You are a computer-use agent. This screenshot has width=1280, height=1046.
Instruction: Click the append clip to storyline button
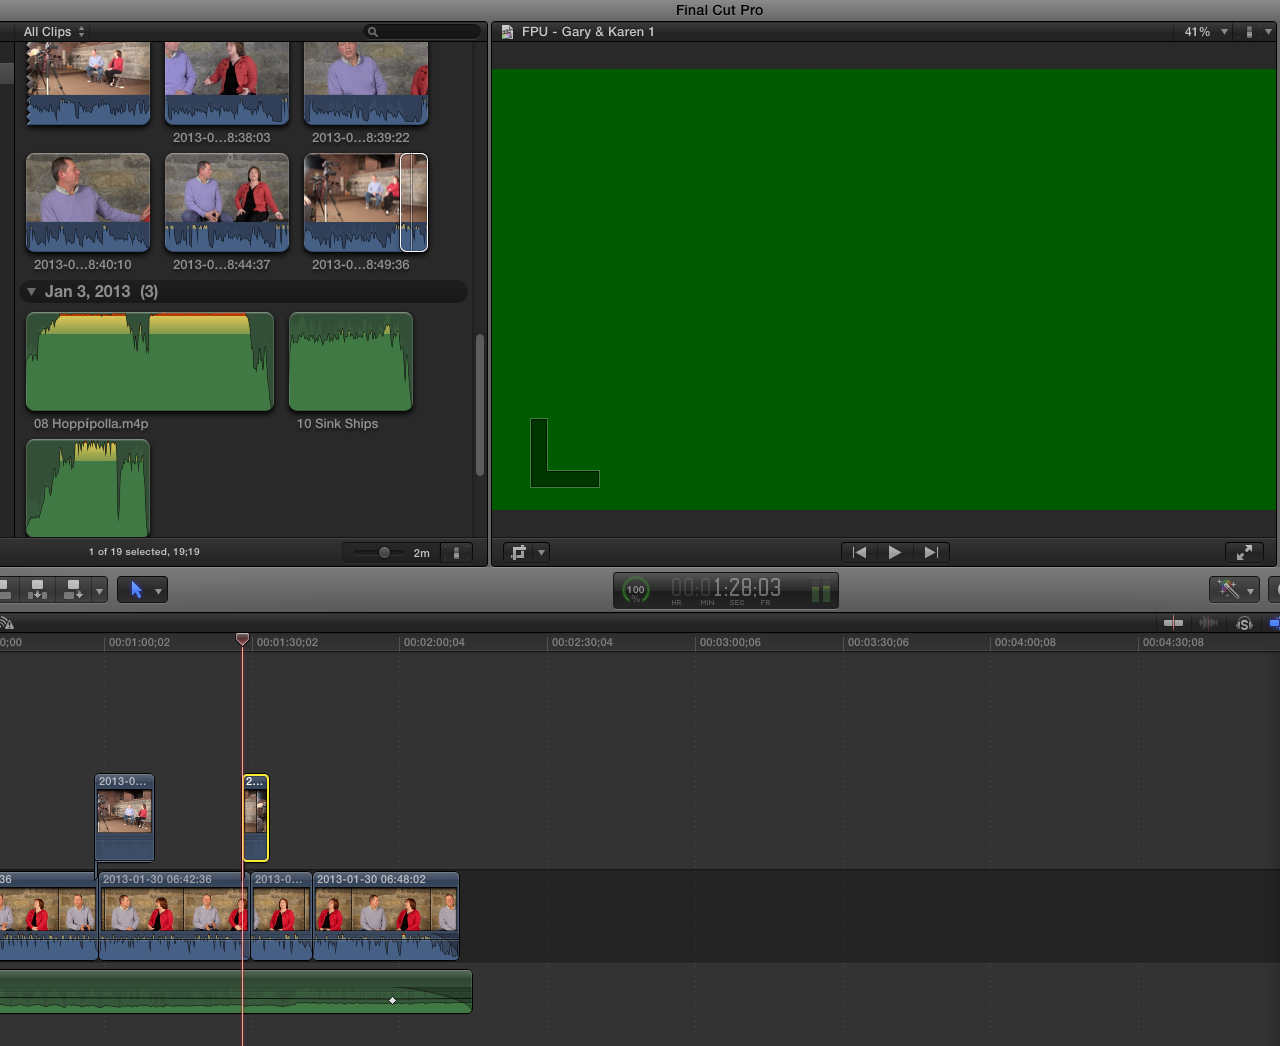73,590
